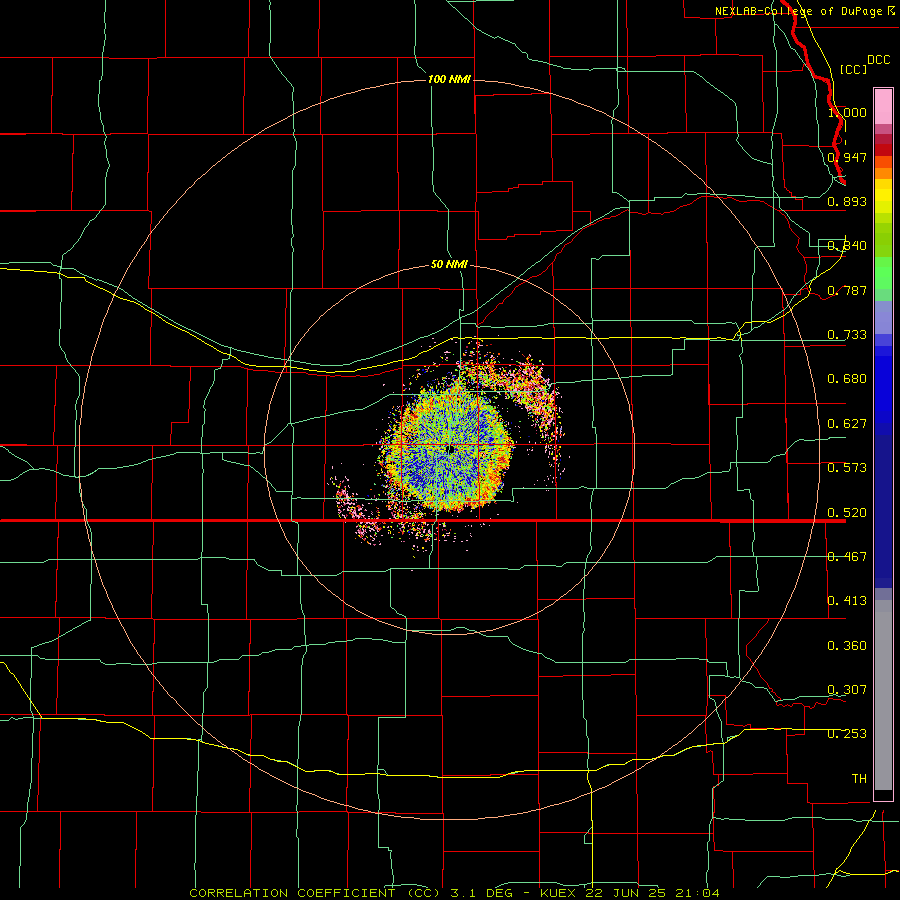Click the 0.947 legend value
900x900 pixels.
click(847, 157)
